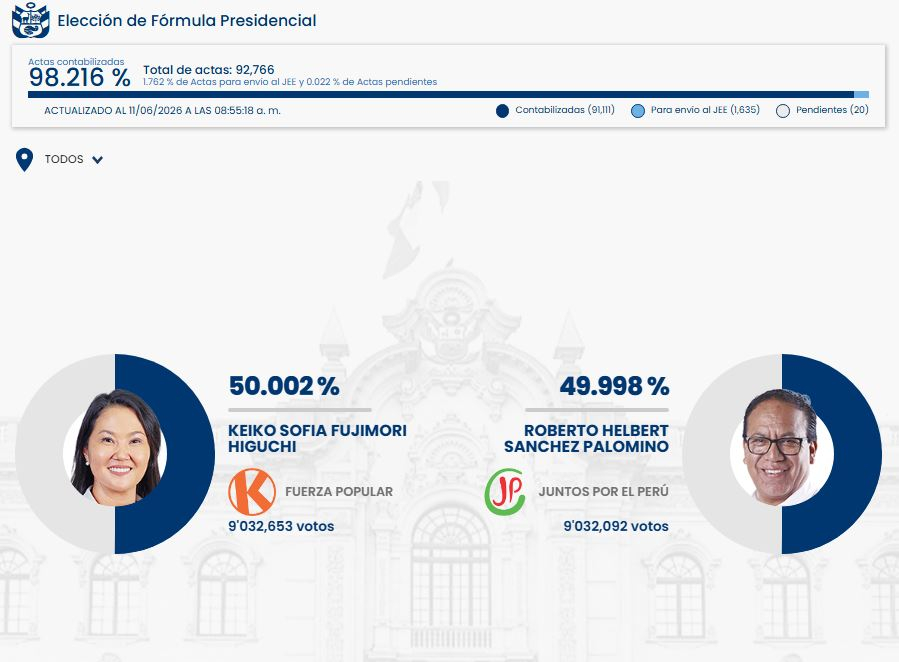Click "9'032,653 votos" vote count
Image resolution: width=899 pixels, height=662 pixels.
281,526
